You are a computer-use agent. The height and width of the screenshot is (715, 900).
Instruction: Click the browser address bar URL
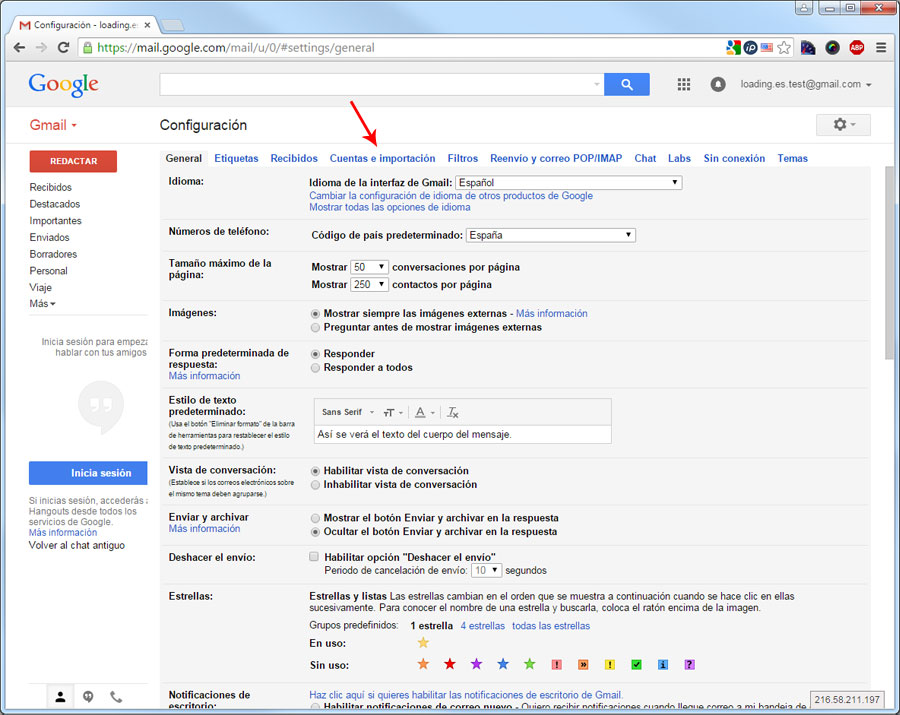click(235, 48)
